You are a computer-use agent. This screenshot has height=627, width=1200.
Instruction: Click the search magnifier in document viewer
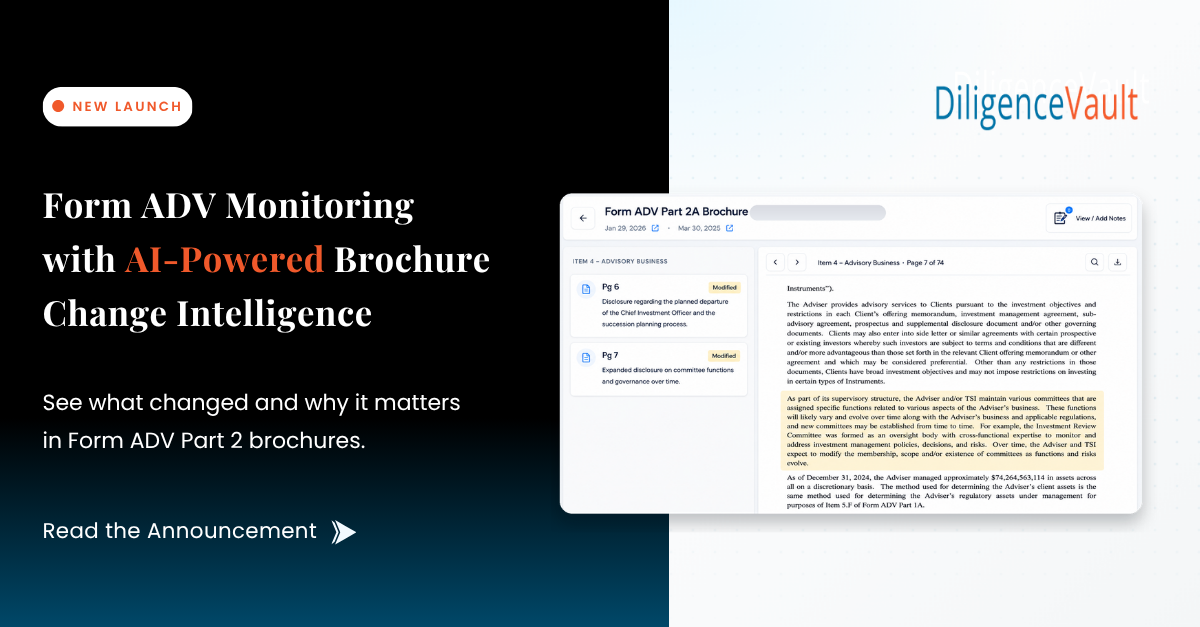pyautogui.click(x=1095, y=262)
